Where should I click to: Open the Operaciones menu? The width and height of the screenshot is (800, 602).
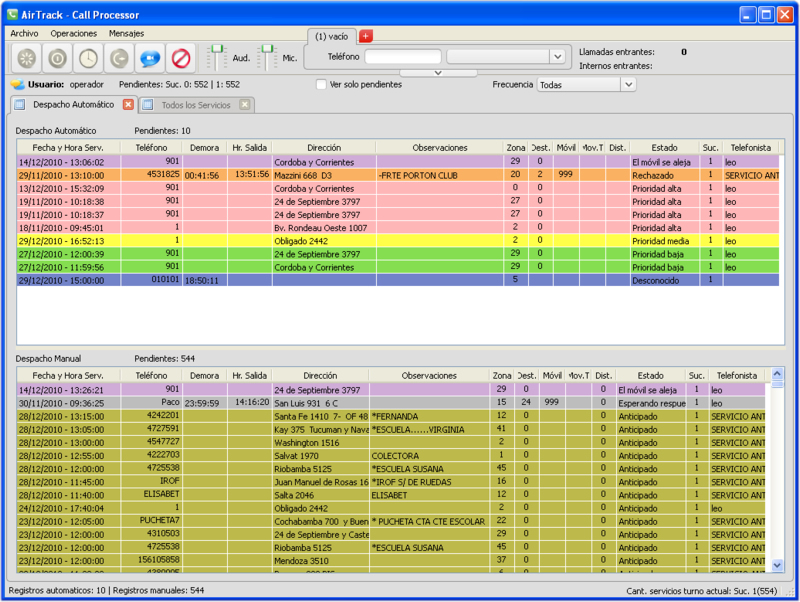click(x=73, y=33)
